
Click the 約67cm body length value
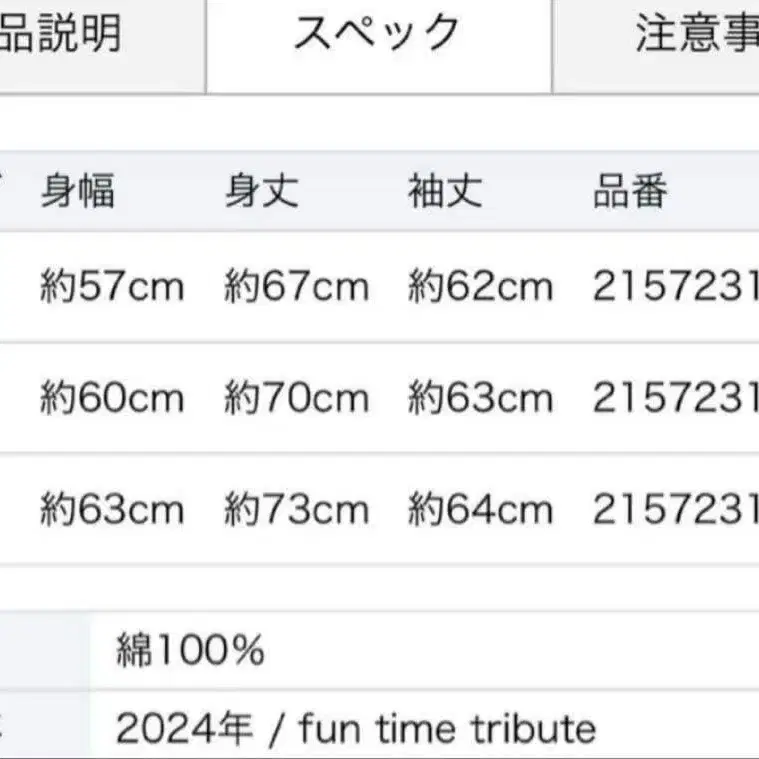pos(297,288)
